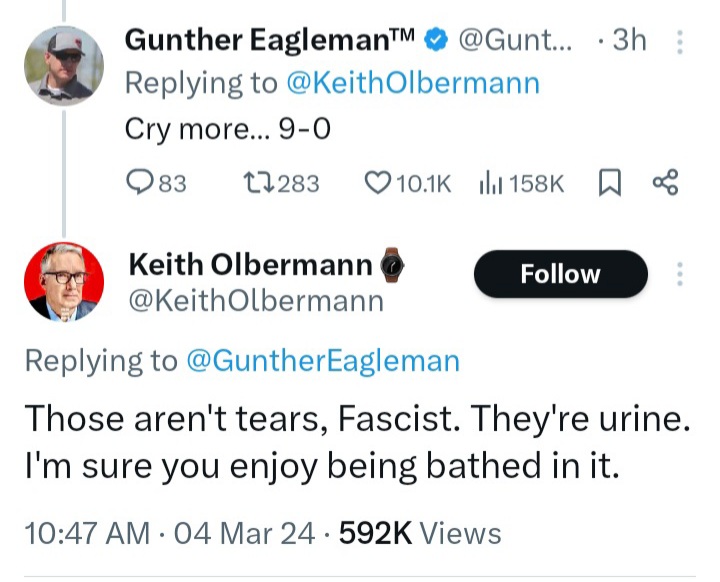
Task: Follow Keith Olbermann
Action: 560,275
